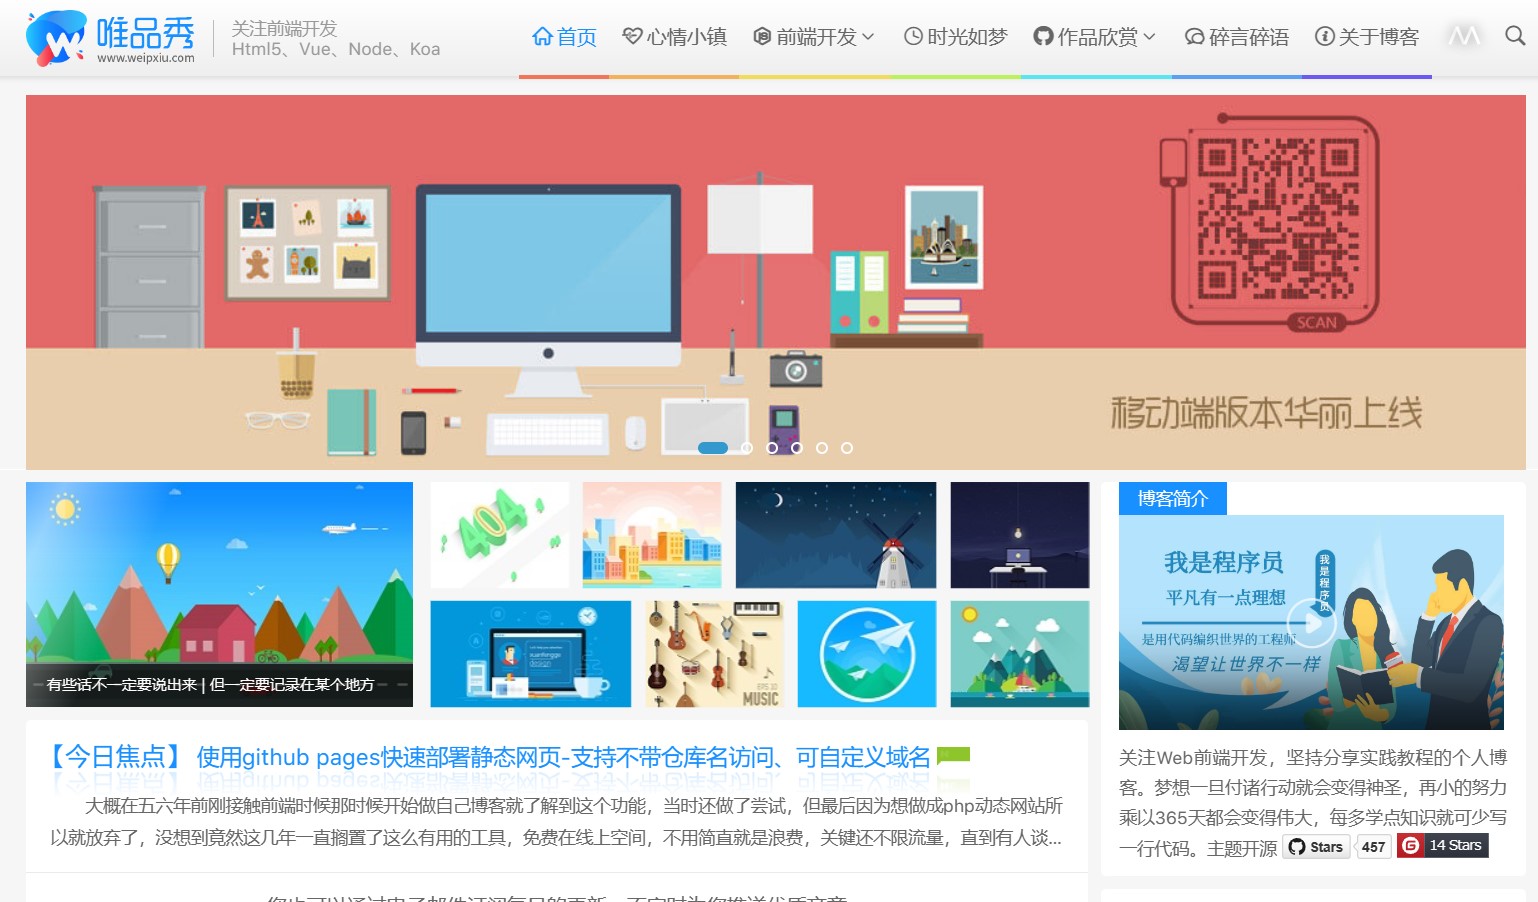
Task: Select the second carousel indicator dot
Action: [747, 448]
